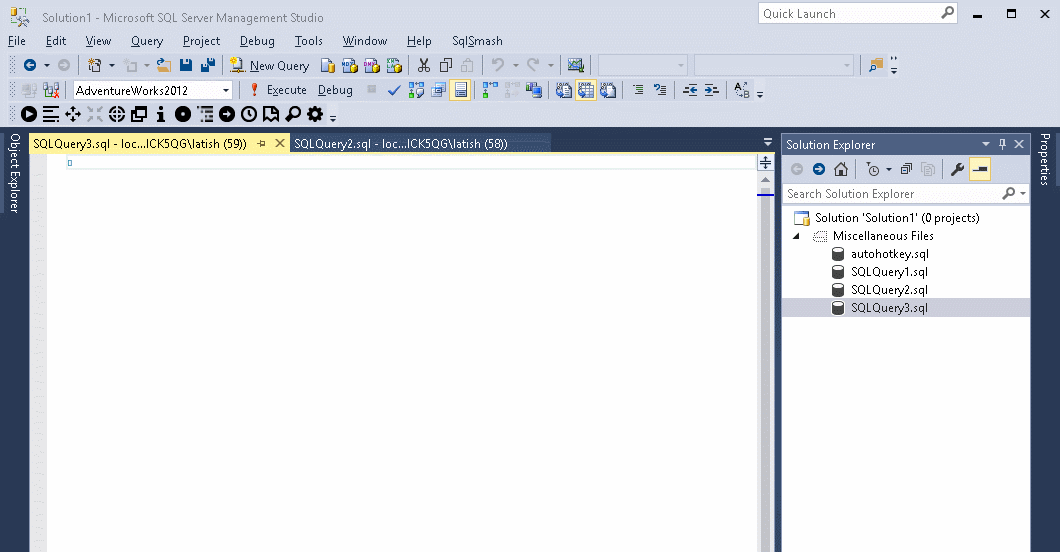Click the Debug button

(x=335, y=90)
